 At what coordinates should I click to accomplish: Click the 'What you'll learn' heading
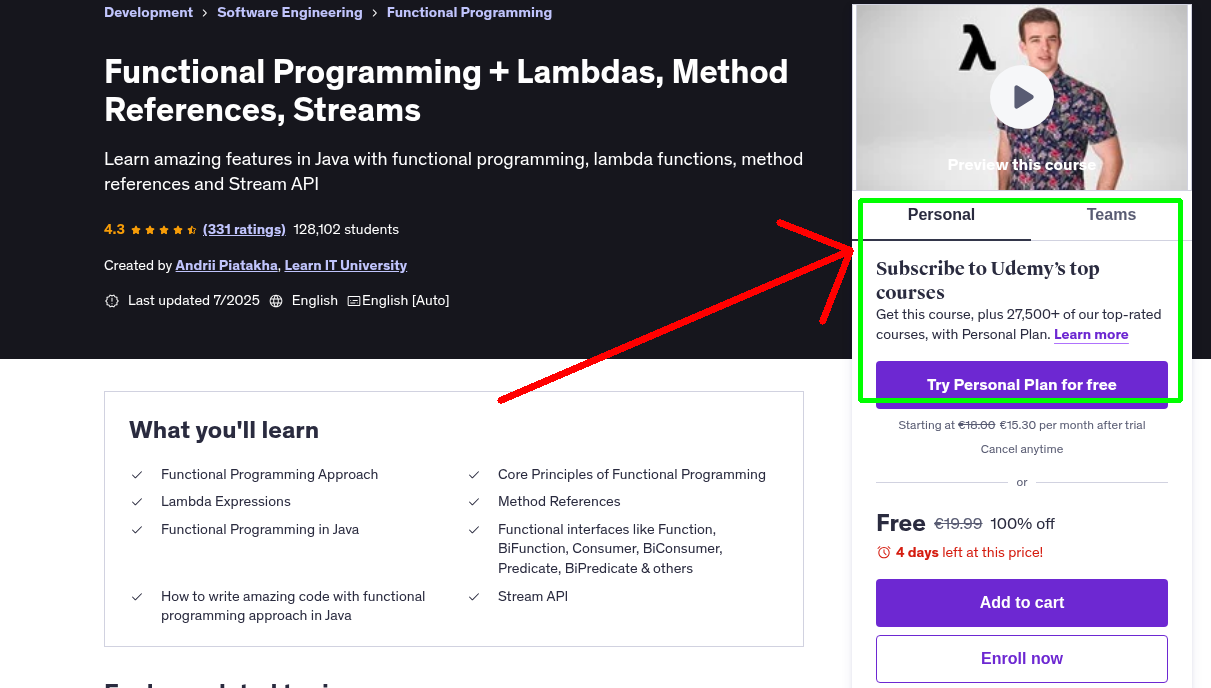[224, 430]
